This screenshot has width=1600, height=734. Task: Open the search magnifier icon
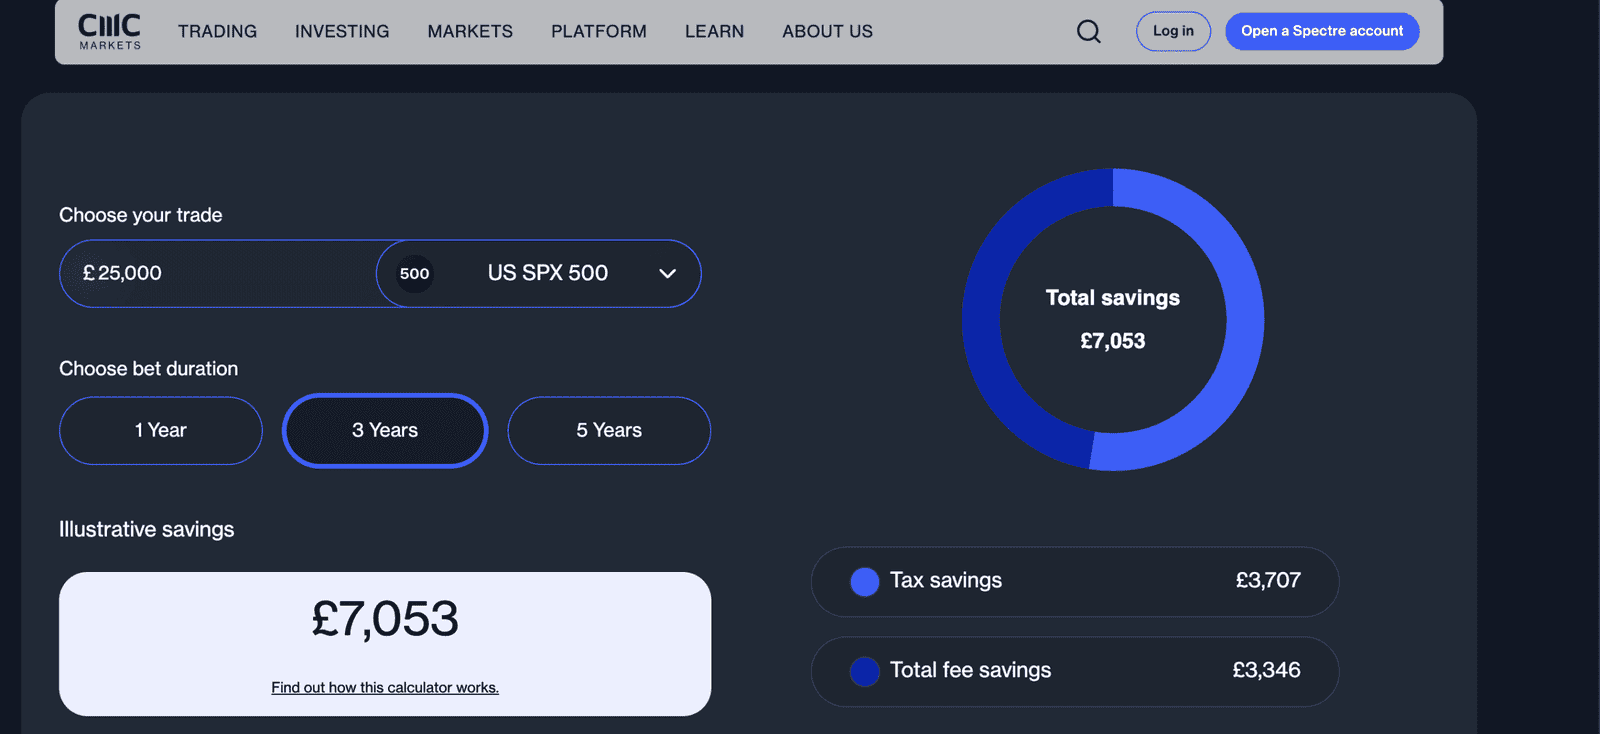click(x=1089, y=32)
